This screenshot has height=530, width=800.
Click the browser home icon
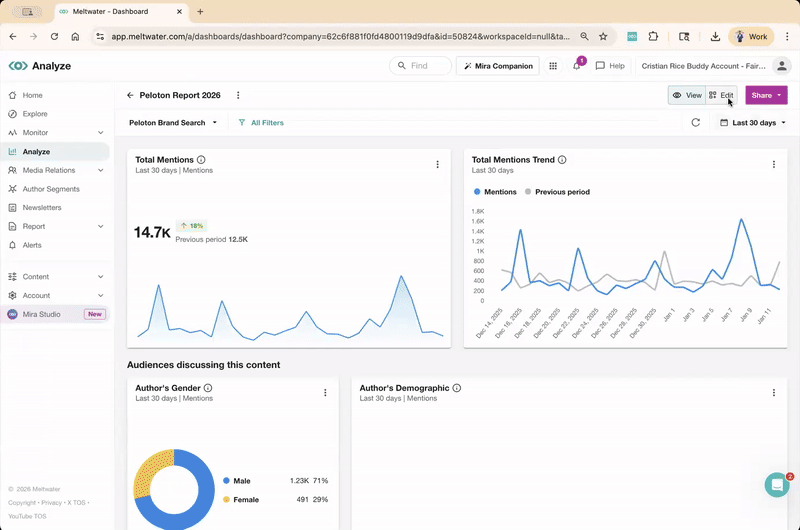75,37
